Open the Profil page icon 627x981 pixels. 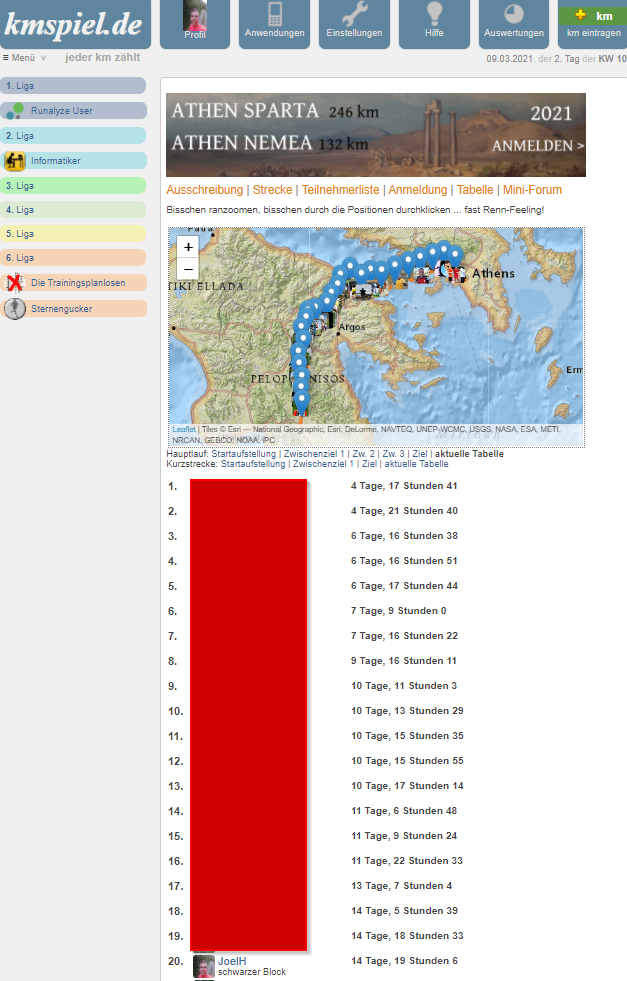pos(194,23)
